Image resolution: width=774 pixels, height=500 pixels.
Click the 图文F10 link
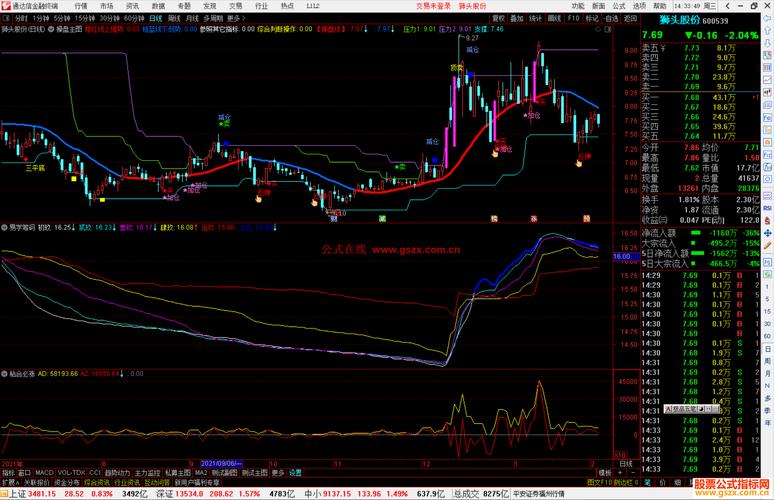(x=599, y=482)
